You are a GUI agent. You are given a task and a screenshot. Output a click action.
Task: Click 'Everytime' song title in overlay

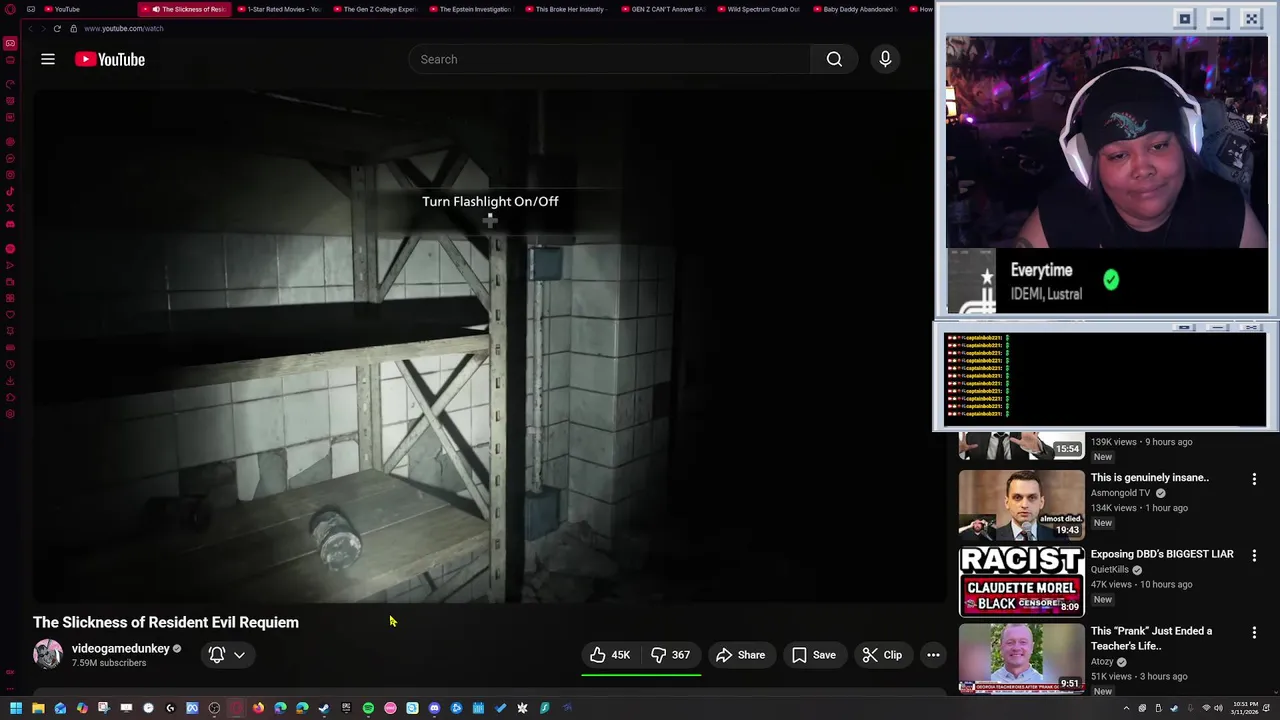tap(1041, 270)
